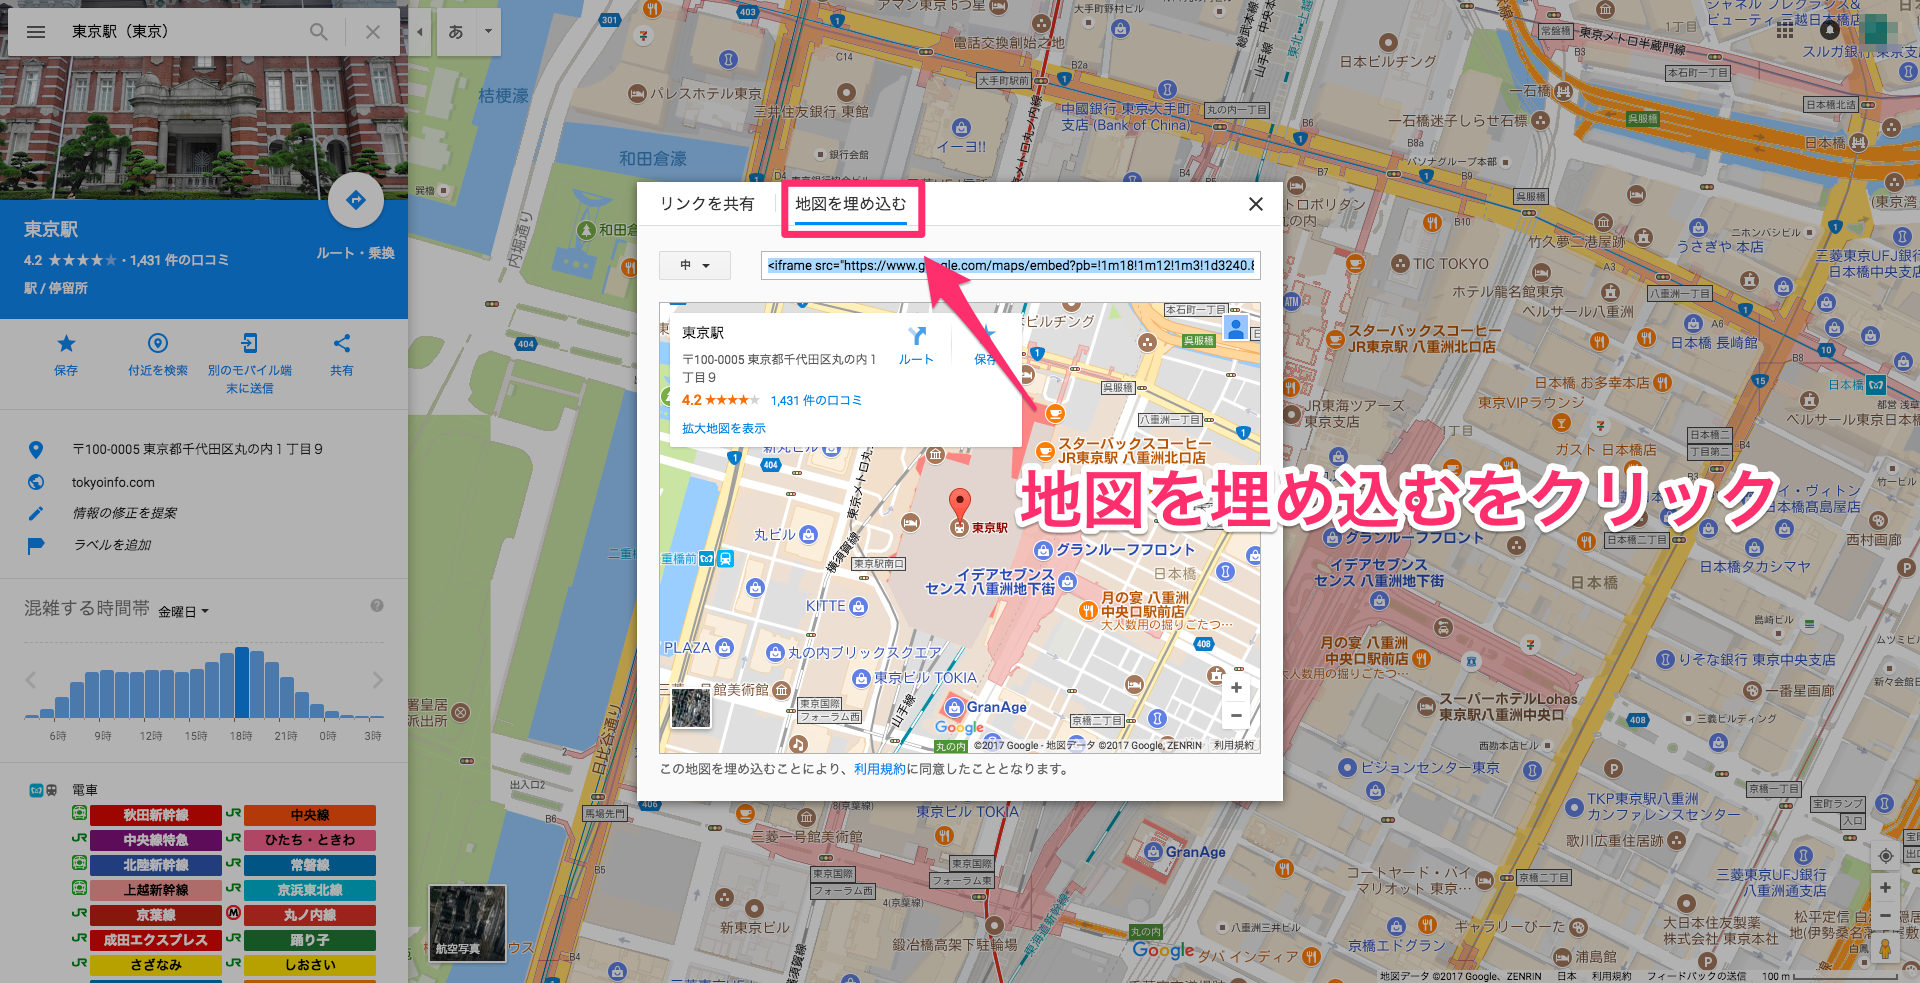Image resolution: width=1920 pixels, height=983 pixels.
Task: Show previous day in popular times
Action: point(31,680)
